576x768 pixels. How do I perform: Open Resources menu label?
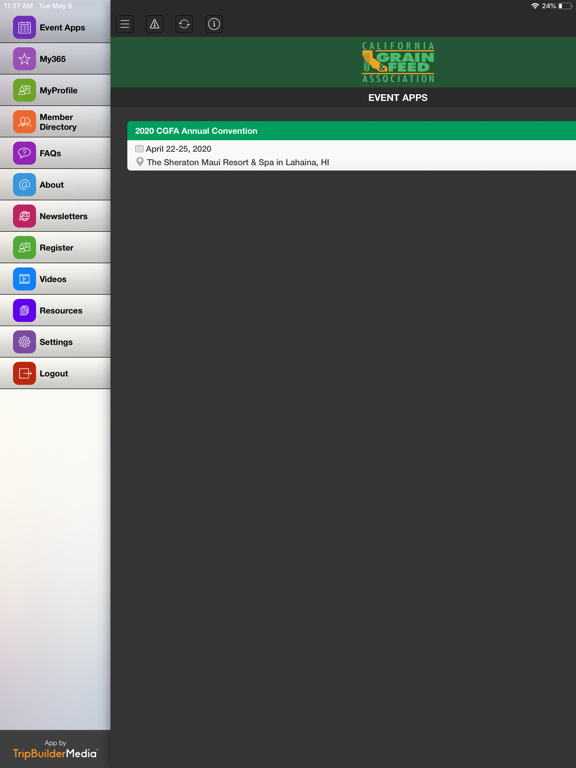coord(61,311)
